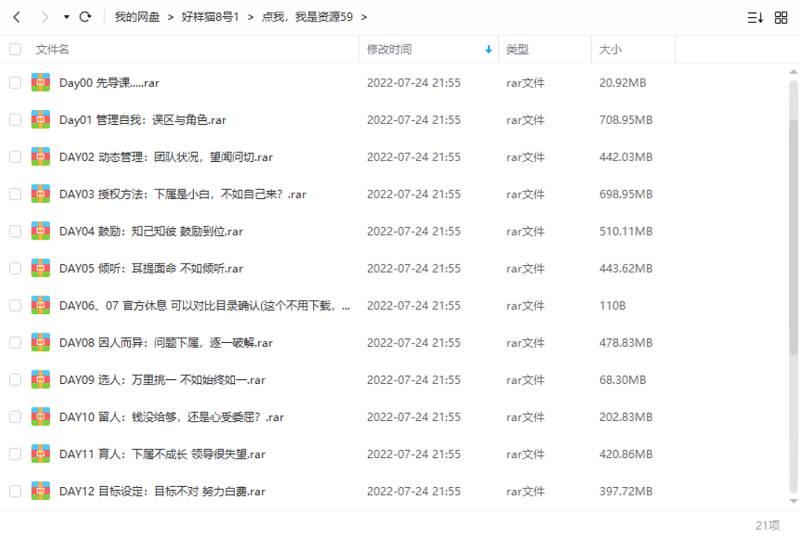The height and width of the screenshot is (536, 800).
Task: Check the box for Day01 管理自我 file
Action: [x=15, y=120]
